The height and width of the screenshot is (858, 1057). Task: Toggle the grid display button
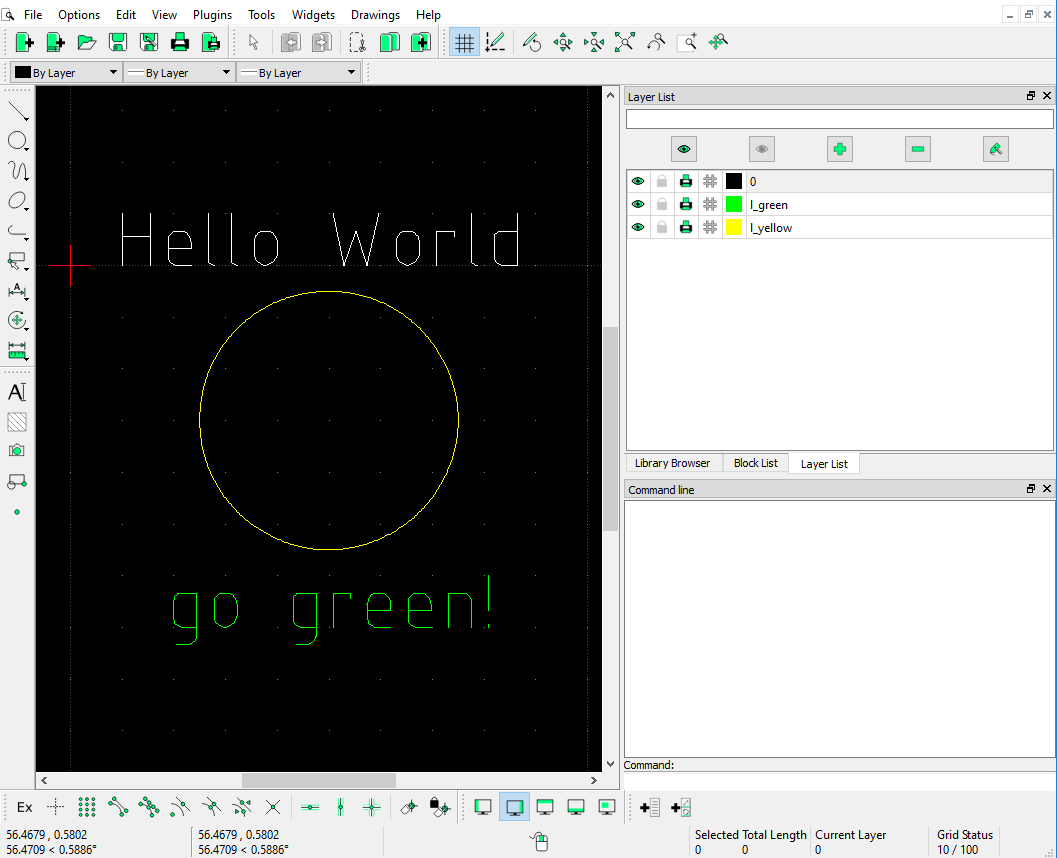pyautogui.click(x=464, y=42)
